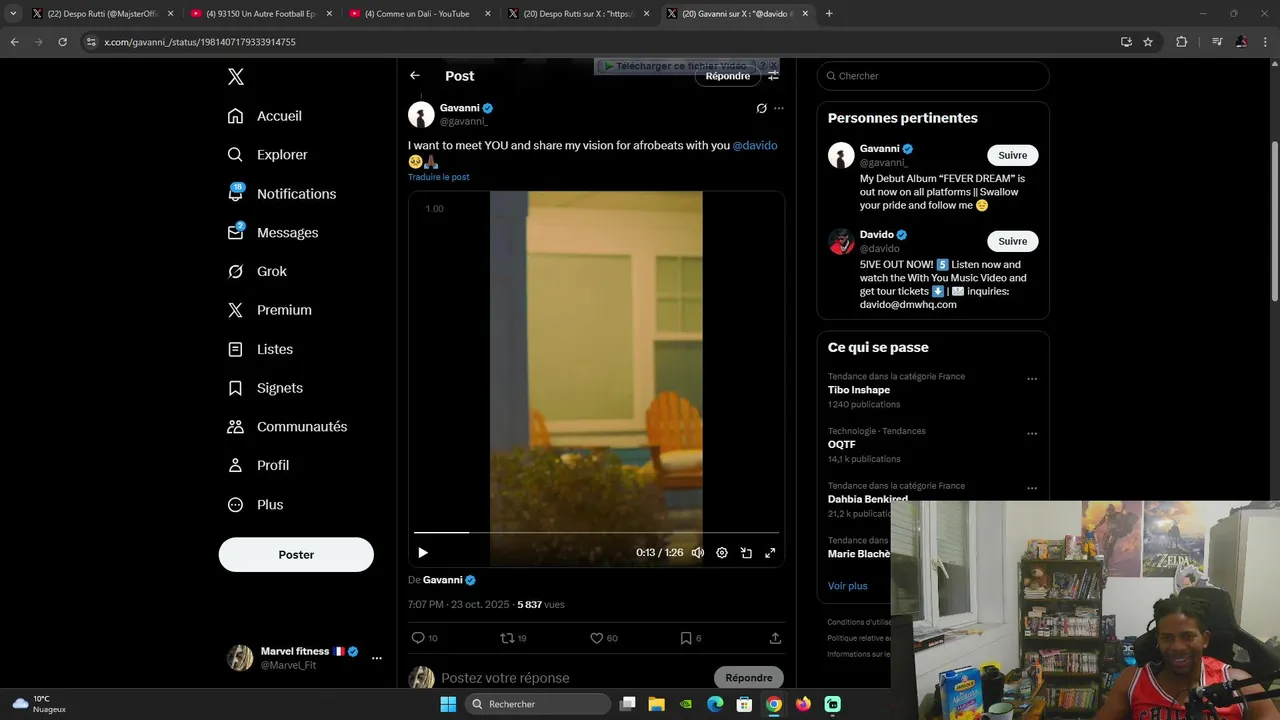The height and width of the screenshot is (720, 1280).
Task: Open video settings gear
Action: pyautogui.click(x=722, y=553)
